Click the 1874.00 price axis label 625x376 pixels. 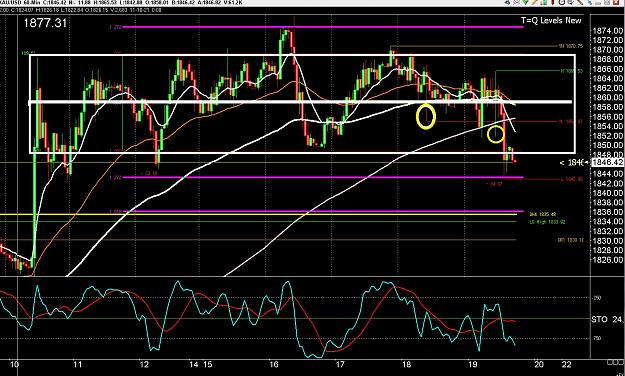coord(607,31)
